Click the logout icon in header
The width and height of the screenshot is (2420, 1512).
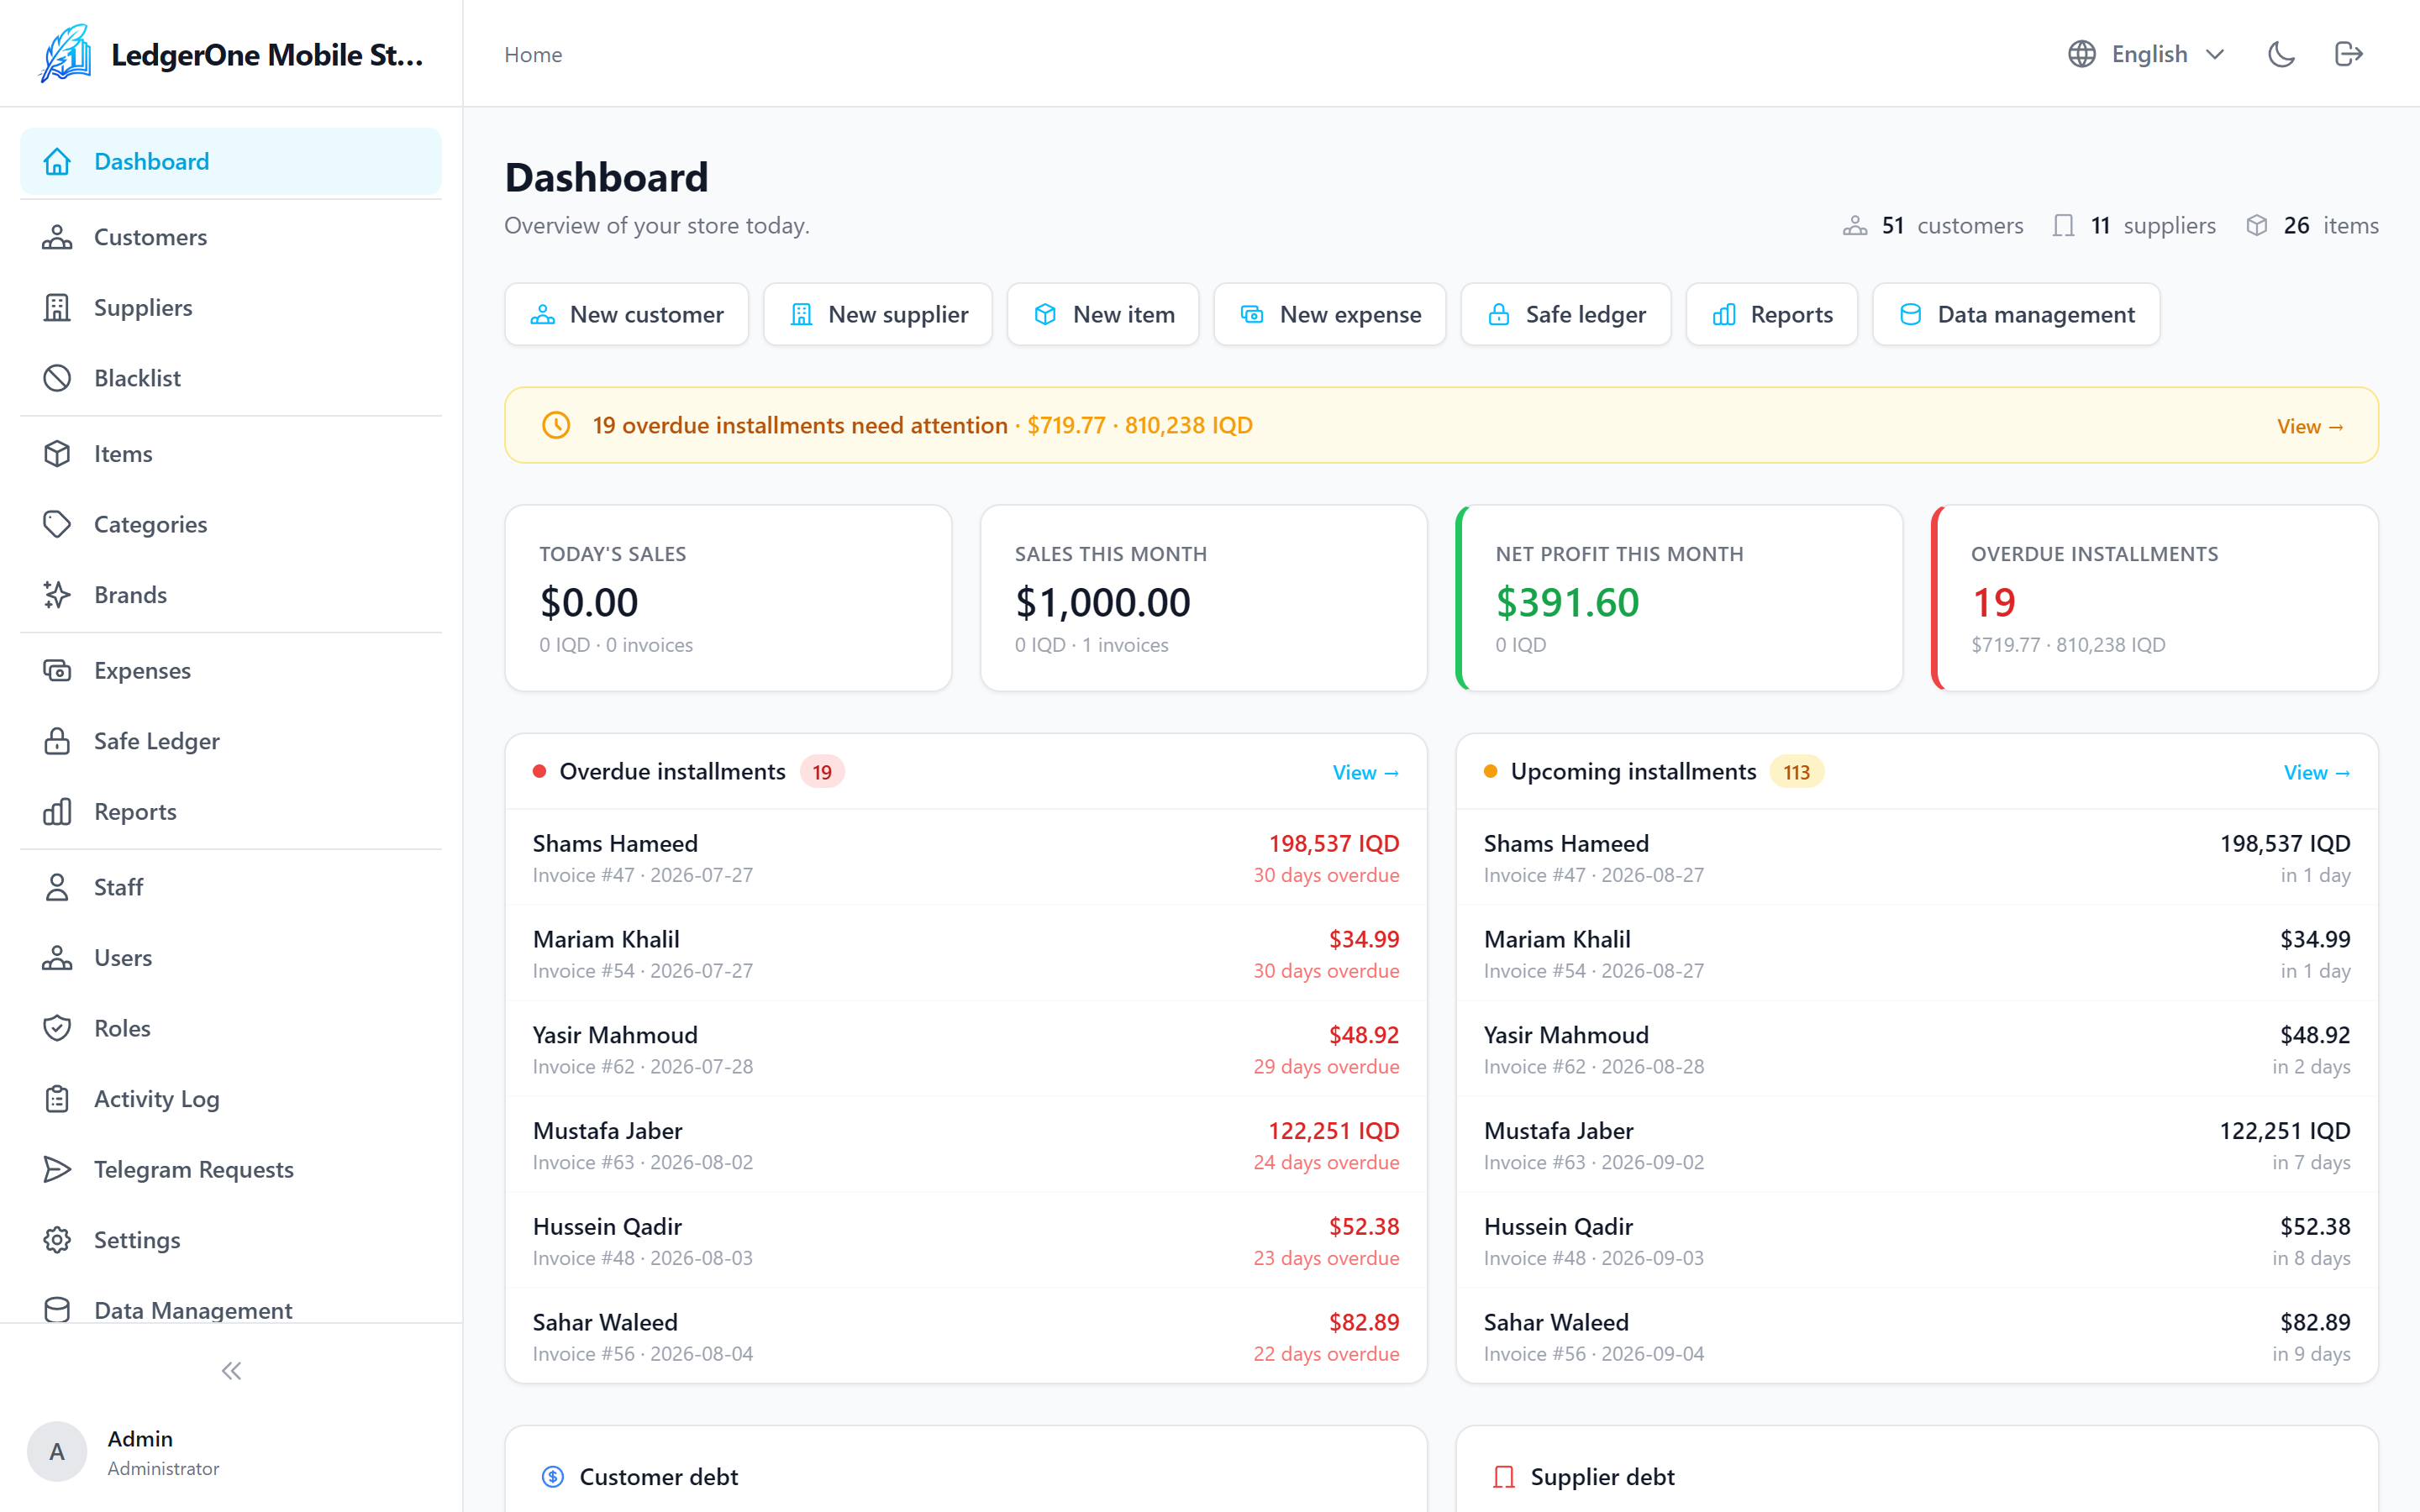[2348, 54]
